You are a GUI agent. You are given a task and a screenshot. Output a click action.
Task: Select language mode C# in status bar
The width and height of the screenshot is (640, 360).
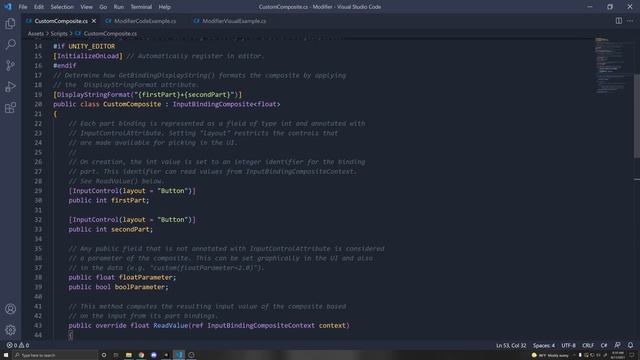[604, 345]
